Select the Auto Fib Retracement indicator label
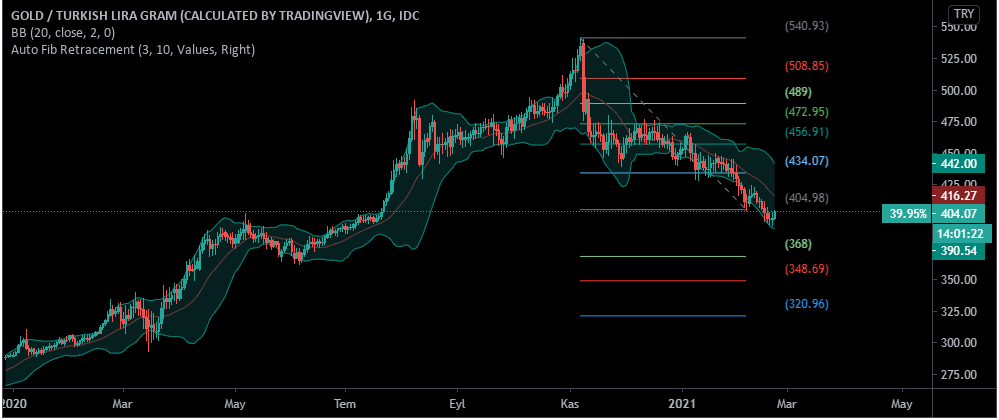 click(133, 49)
